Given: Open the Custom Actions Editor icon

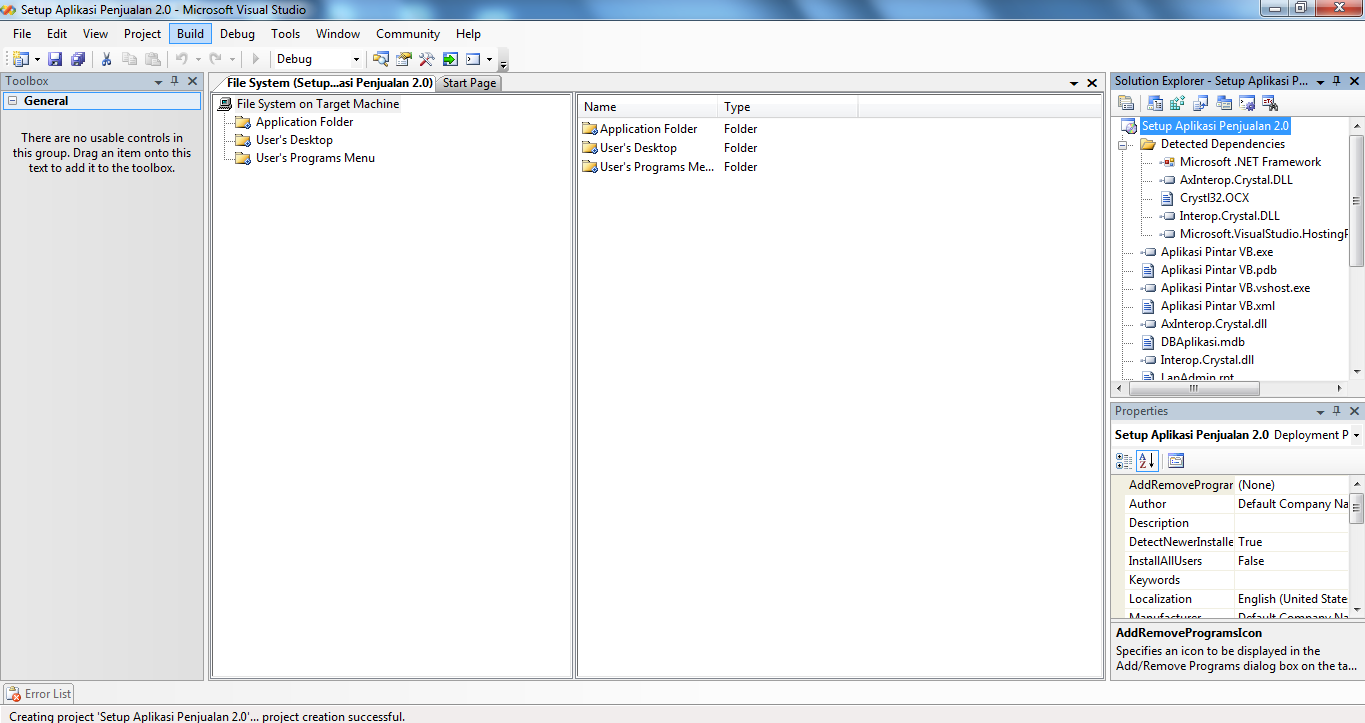Looking at the screenshot, I should click(1247, 103).
